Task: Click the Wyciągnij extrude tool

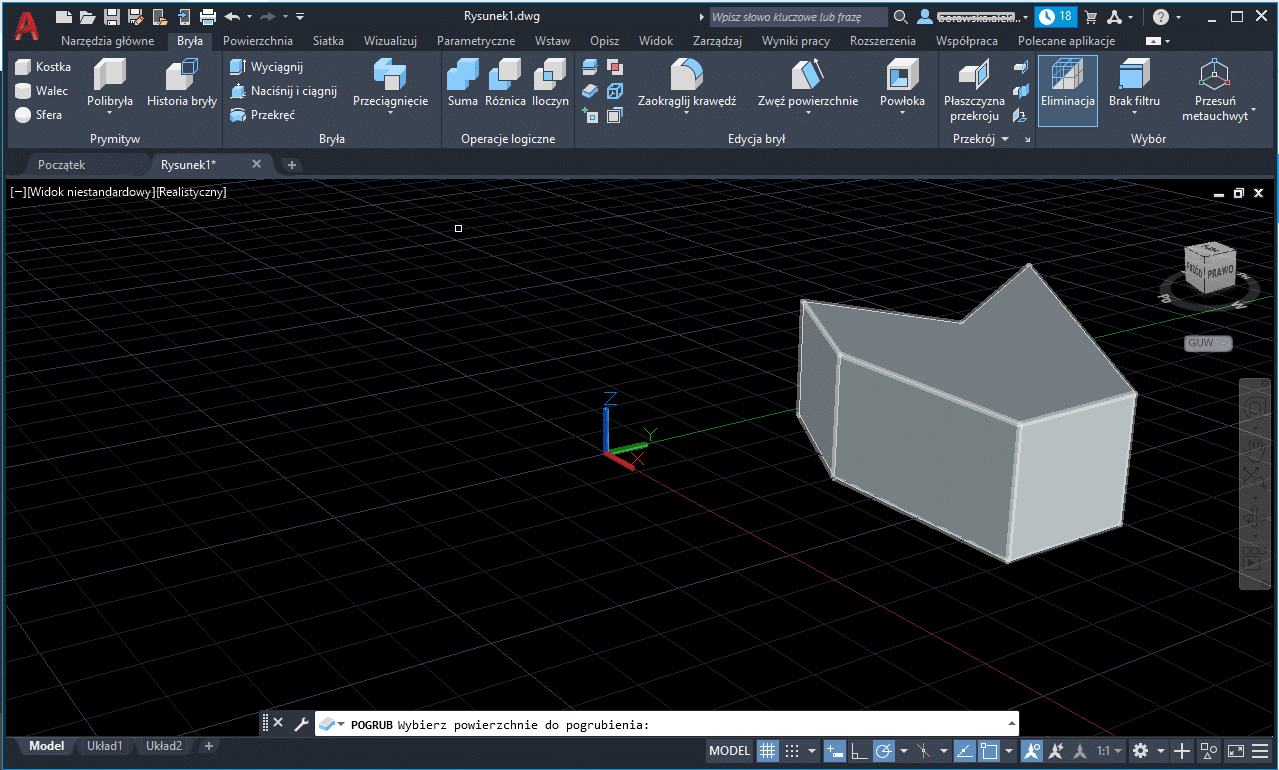Action: pyautogui.click(x=266, y=67)
